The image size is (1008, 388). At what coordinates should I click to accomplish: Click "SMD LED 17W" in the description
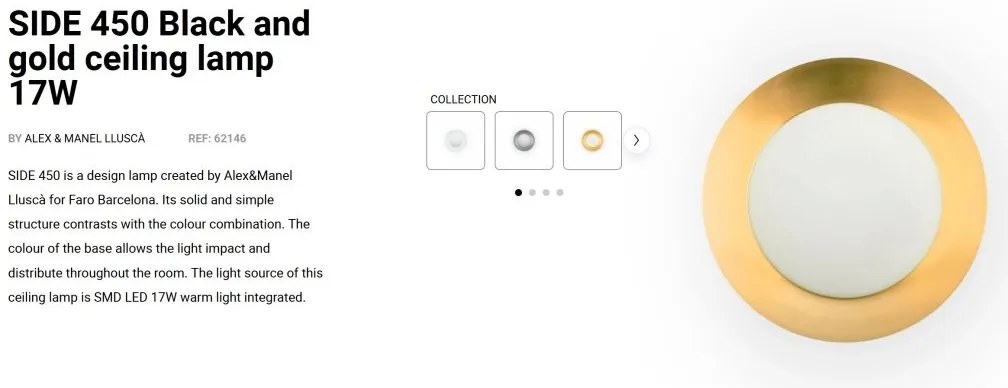[136, 297]
